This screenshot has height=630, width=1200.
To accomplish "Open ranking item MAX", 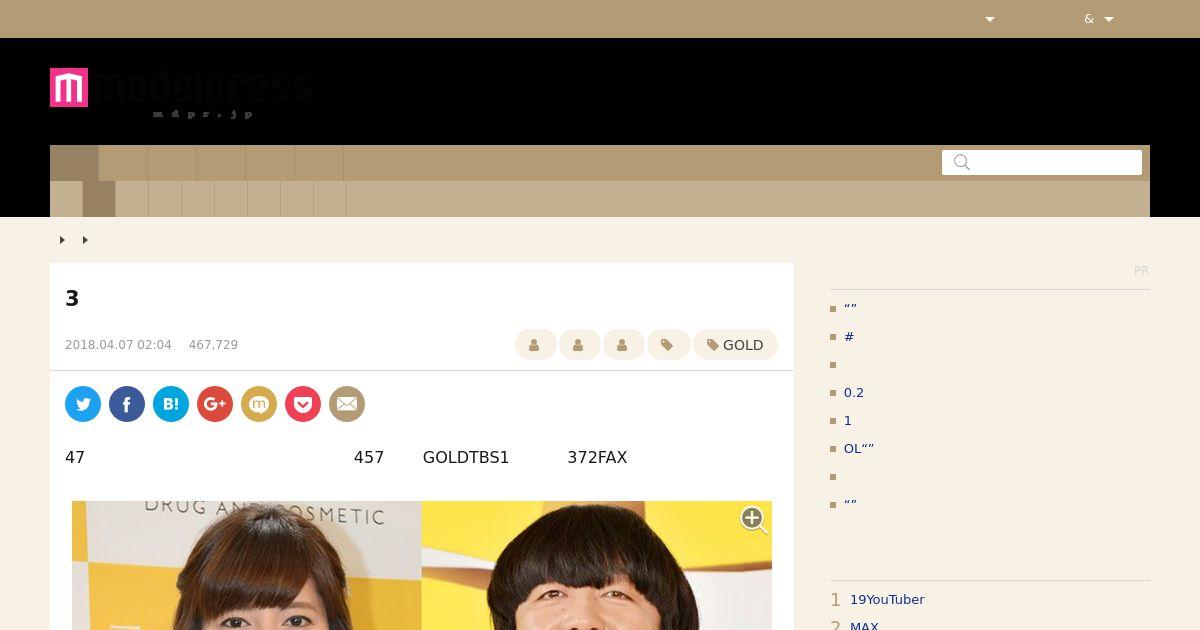I will pyautogui.click(x=864, y=626).
